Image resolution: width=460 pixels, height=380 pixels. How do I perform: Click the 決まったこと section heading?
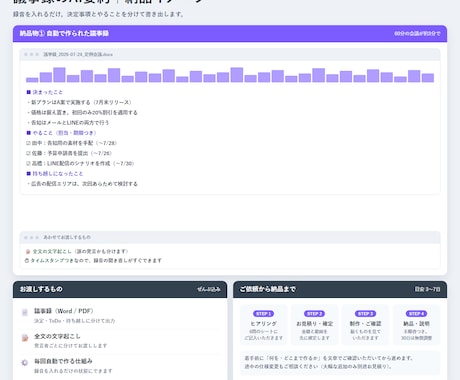pos(47,92)
